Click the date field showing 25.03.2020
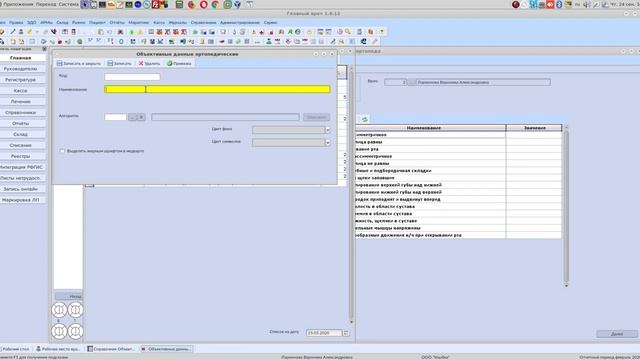 click(x=324, y=333)
